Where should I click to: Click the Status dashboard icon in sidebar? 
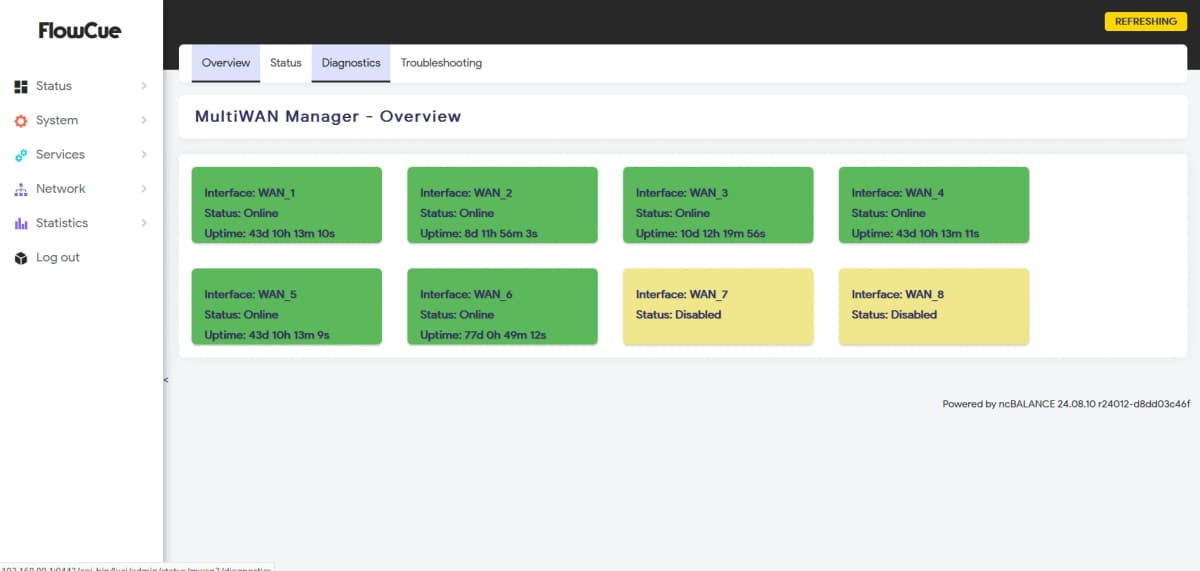click(x=20, y=87)
